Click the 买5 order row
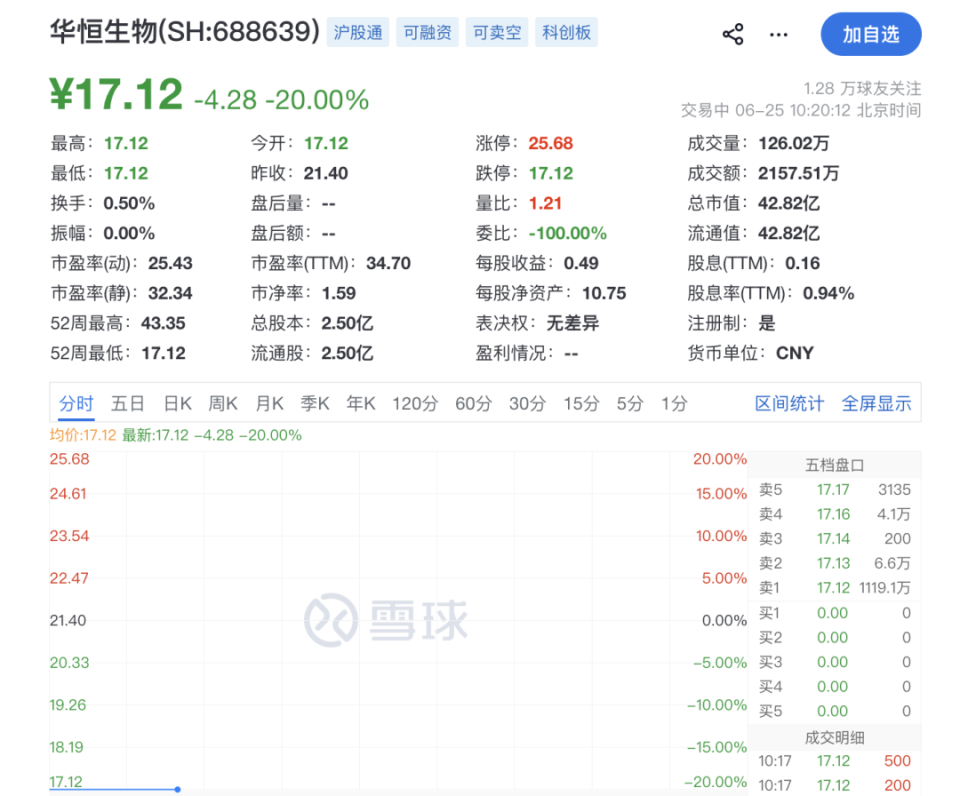The height and width of the screenshot is (796, 960). pos(834,711)
